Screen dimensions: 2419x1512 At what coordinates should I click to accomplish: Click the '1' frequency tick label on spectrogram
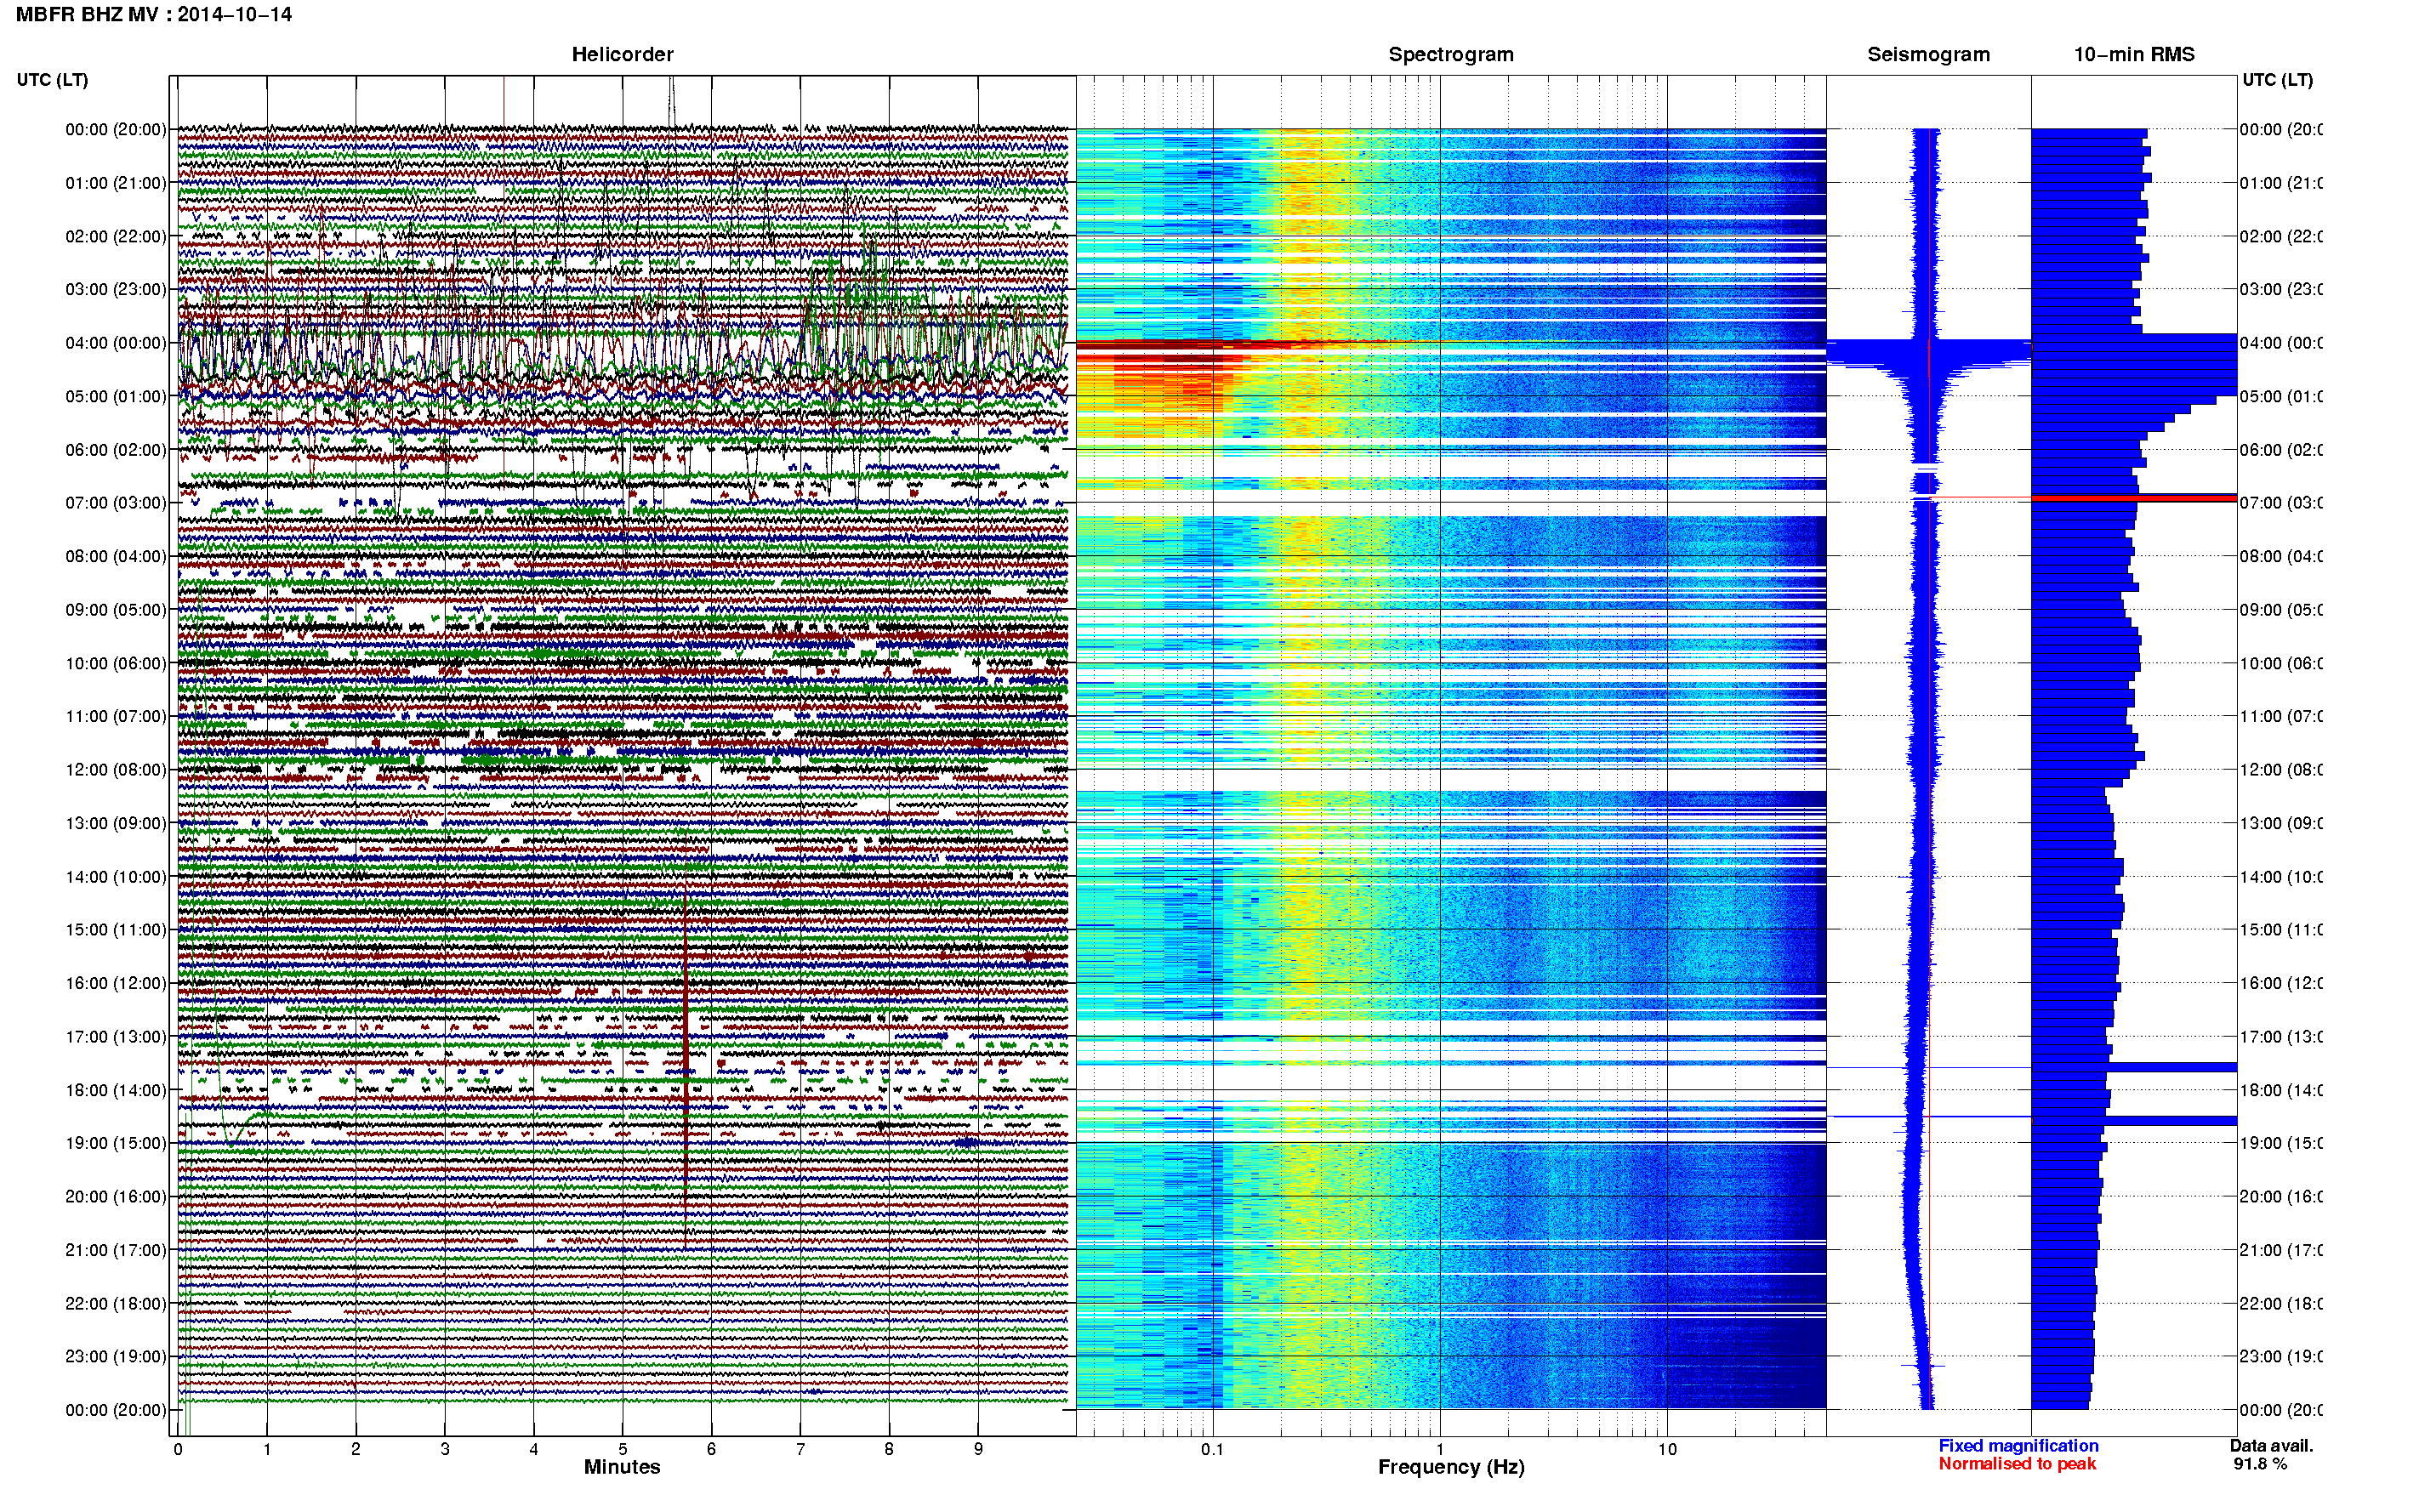tap(1440, 1449)
